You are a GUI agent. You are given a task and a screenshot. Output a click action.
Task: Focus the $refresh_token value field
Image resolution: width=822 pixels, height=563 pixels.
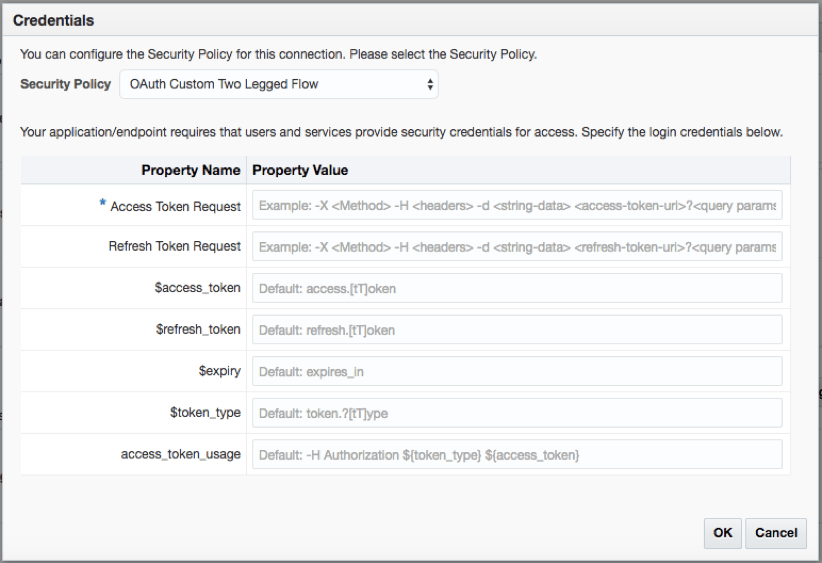(516, 330)
